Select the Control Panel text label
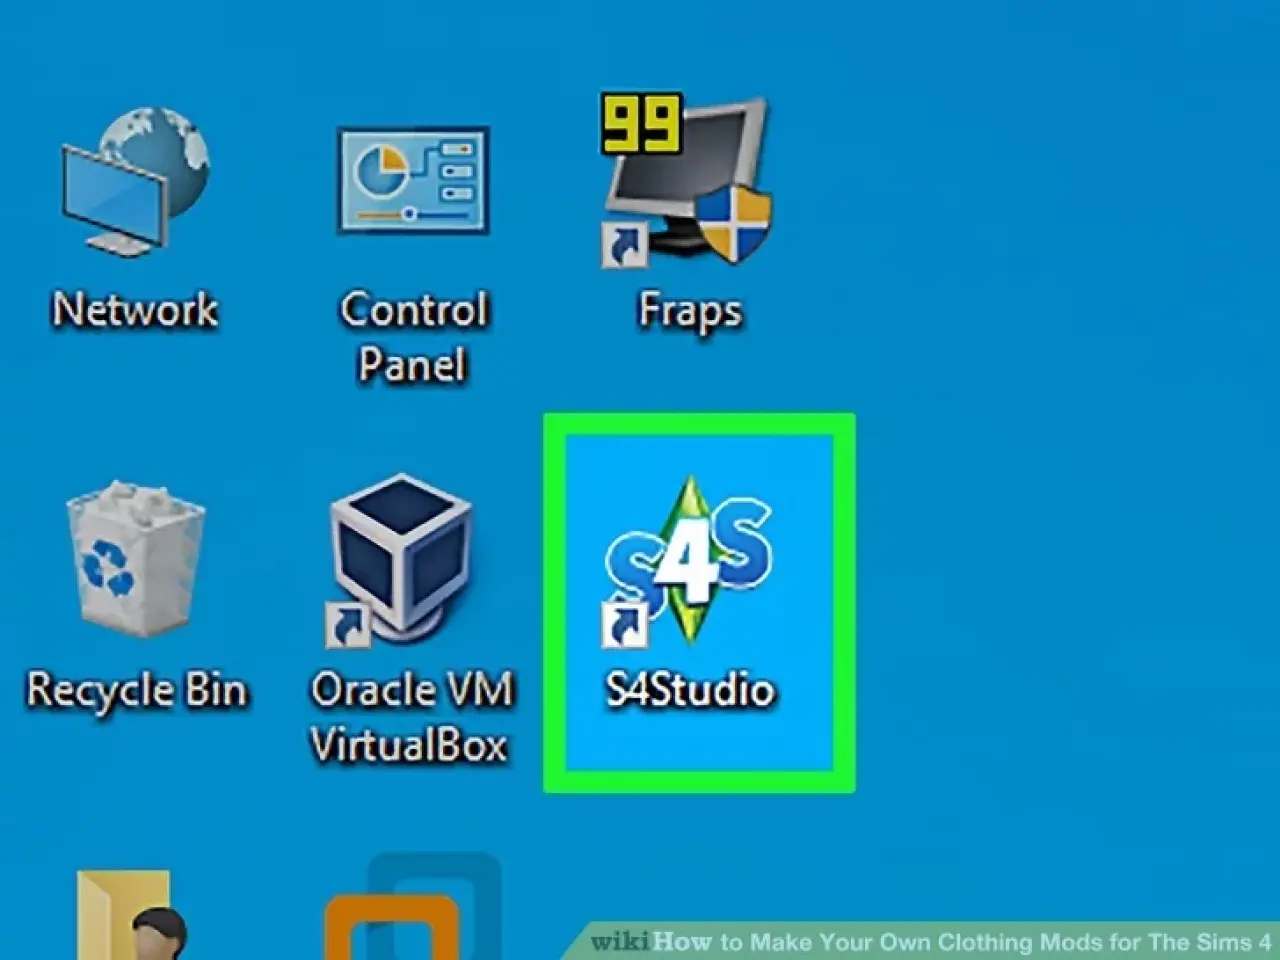Image resolution: width=1280 pixels, height=960 pixels. coord(413,337)
